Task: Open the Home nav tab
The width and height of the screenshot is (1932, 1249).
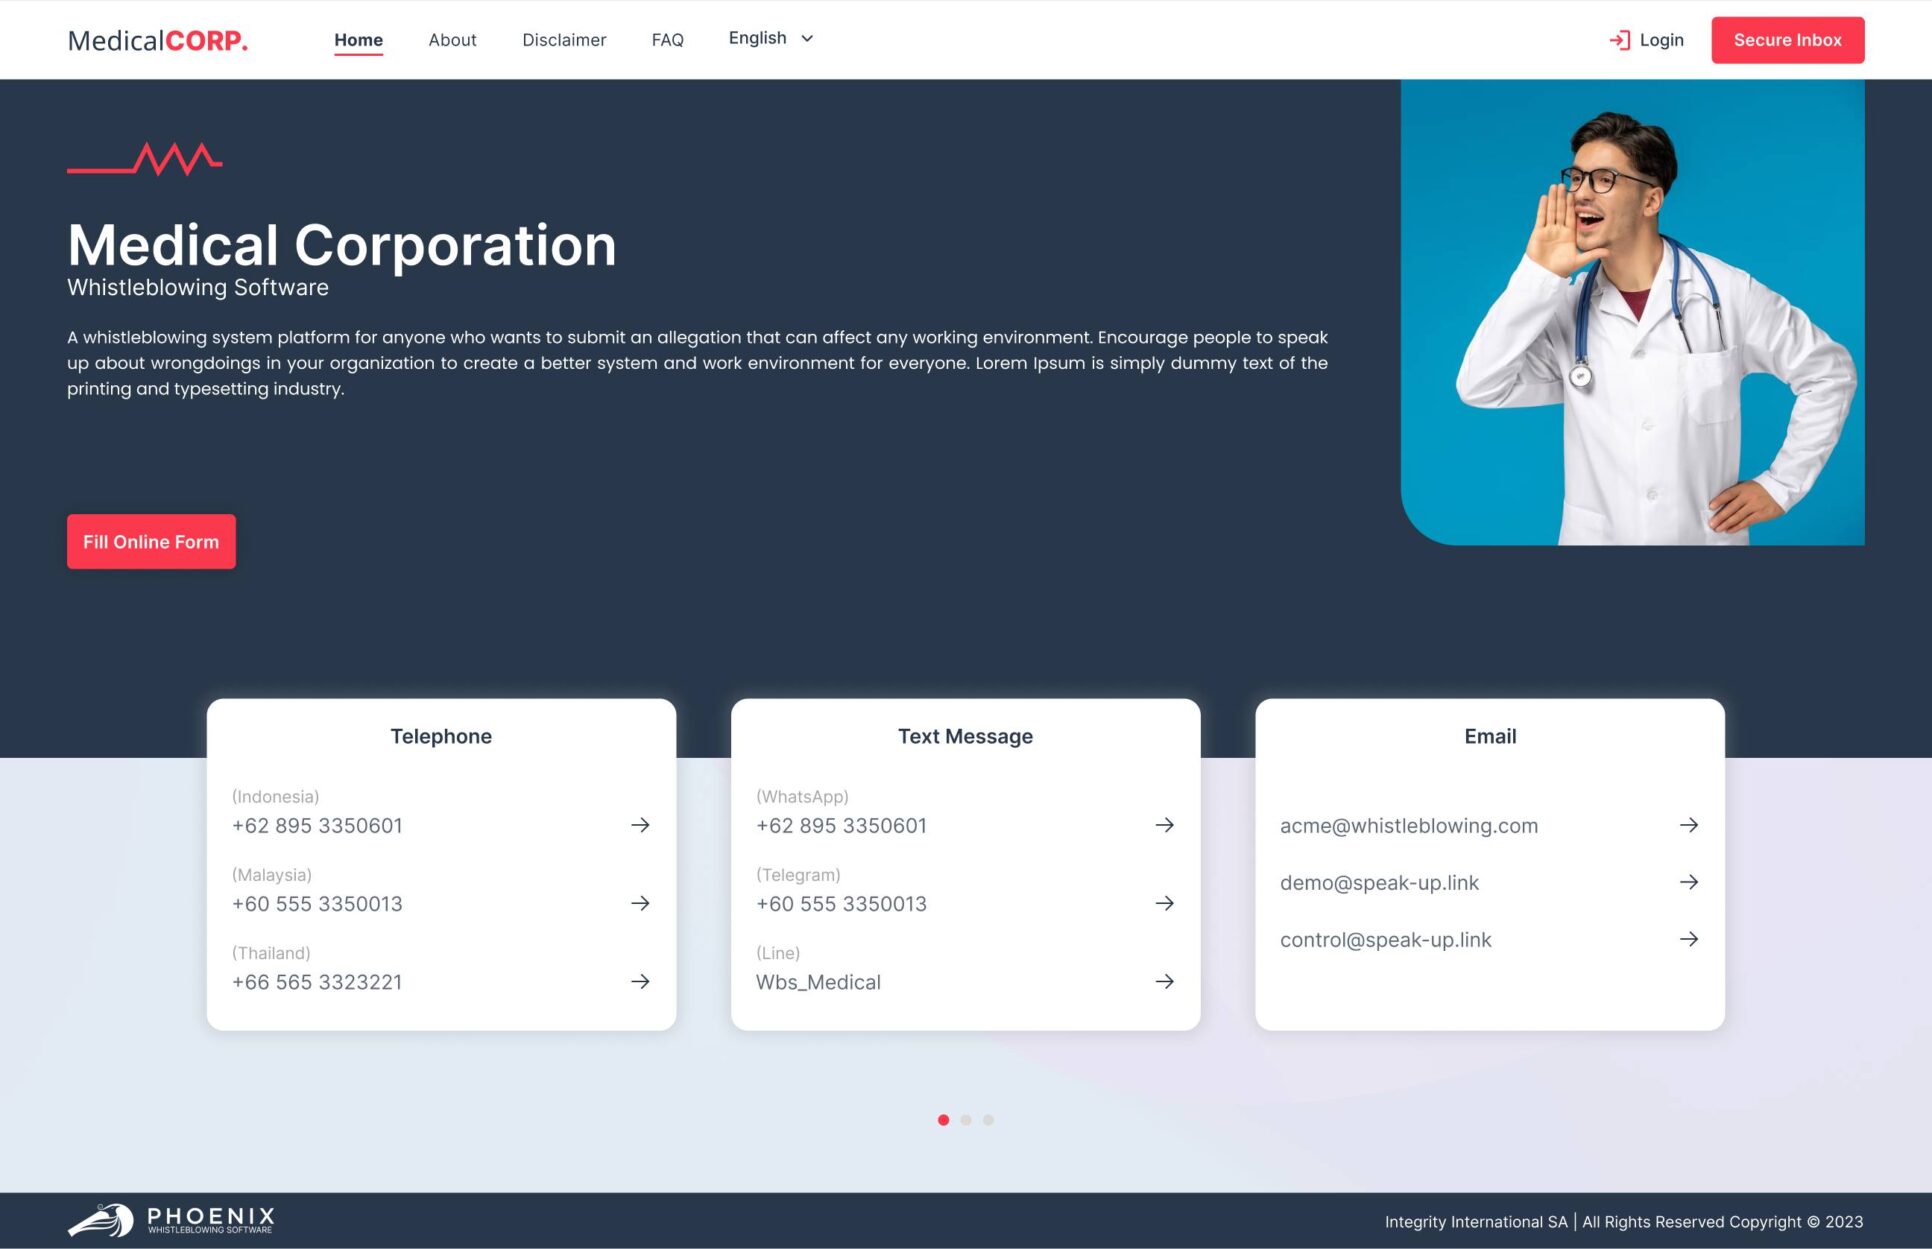Action: click(358, 40)
